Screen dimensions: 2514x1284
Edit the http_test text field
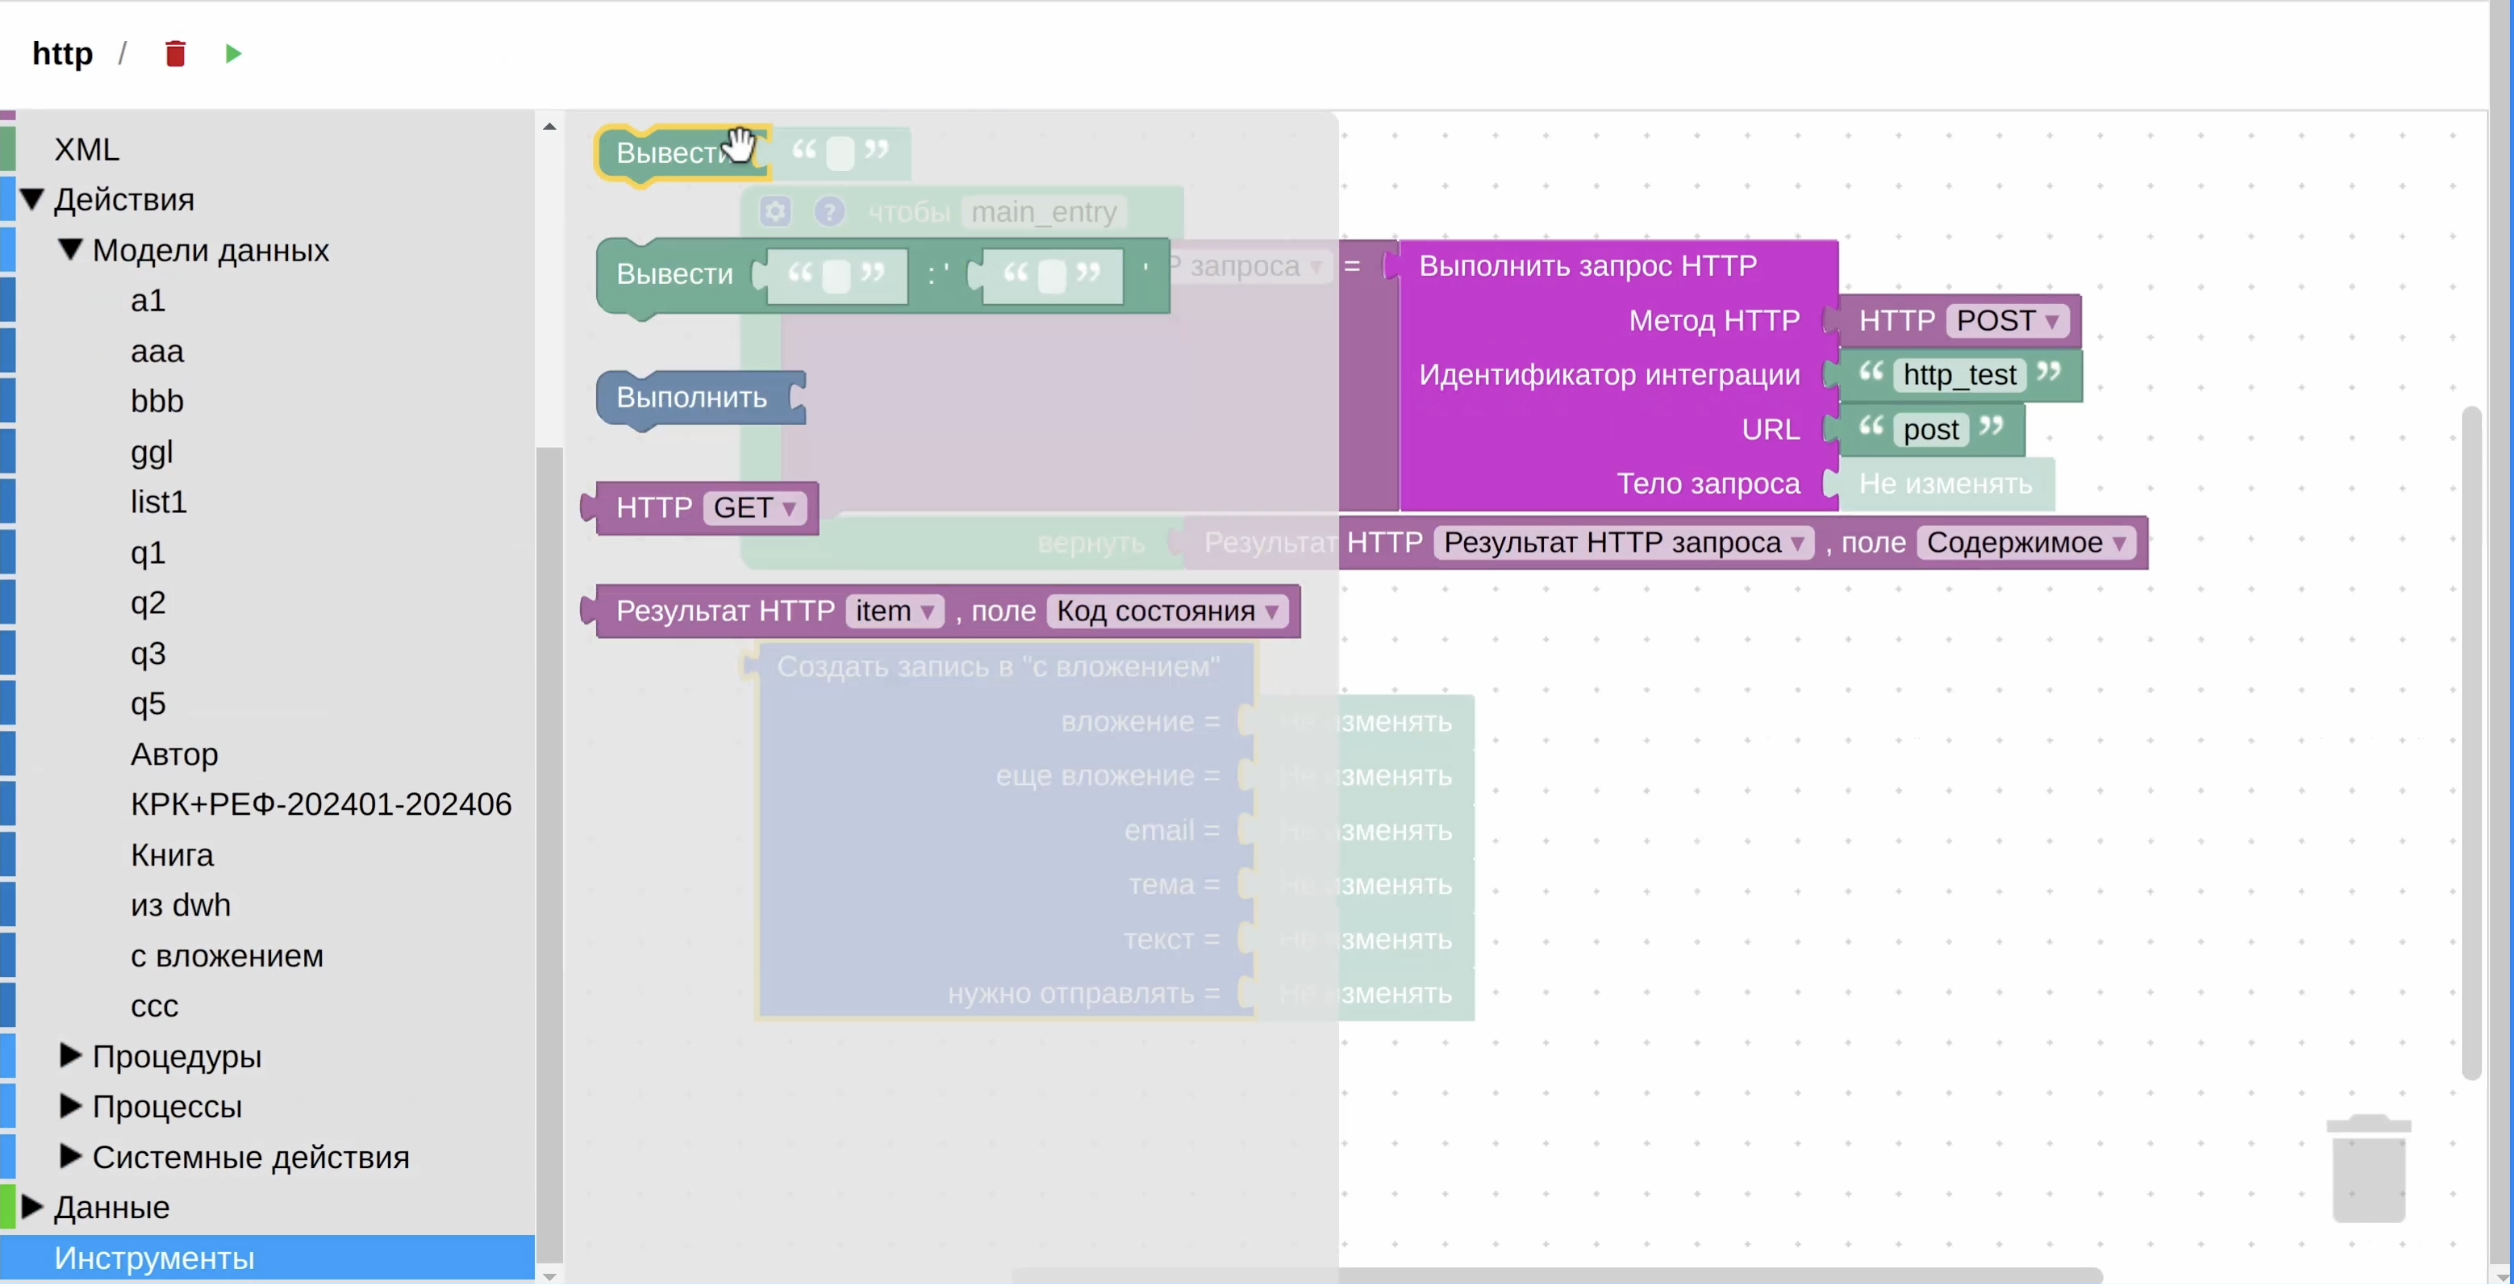point(1959,375)
